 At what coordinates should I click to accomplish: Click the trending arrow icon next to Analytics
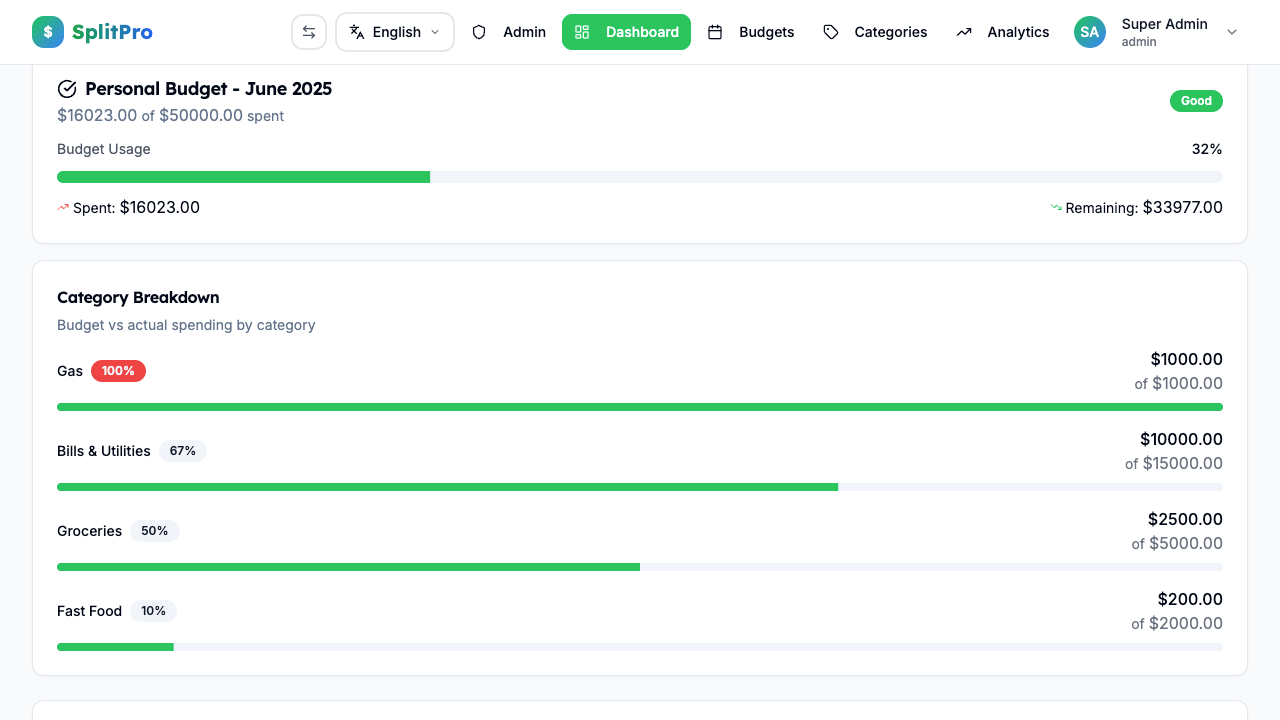(x=963, y=32)
